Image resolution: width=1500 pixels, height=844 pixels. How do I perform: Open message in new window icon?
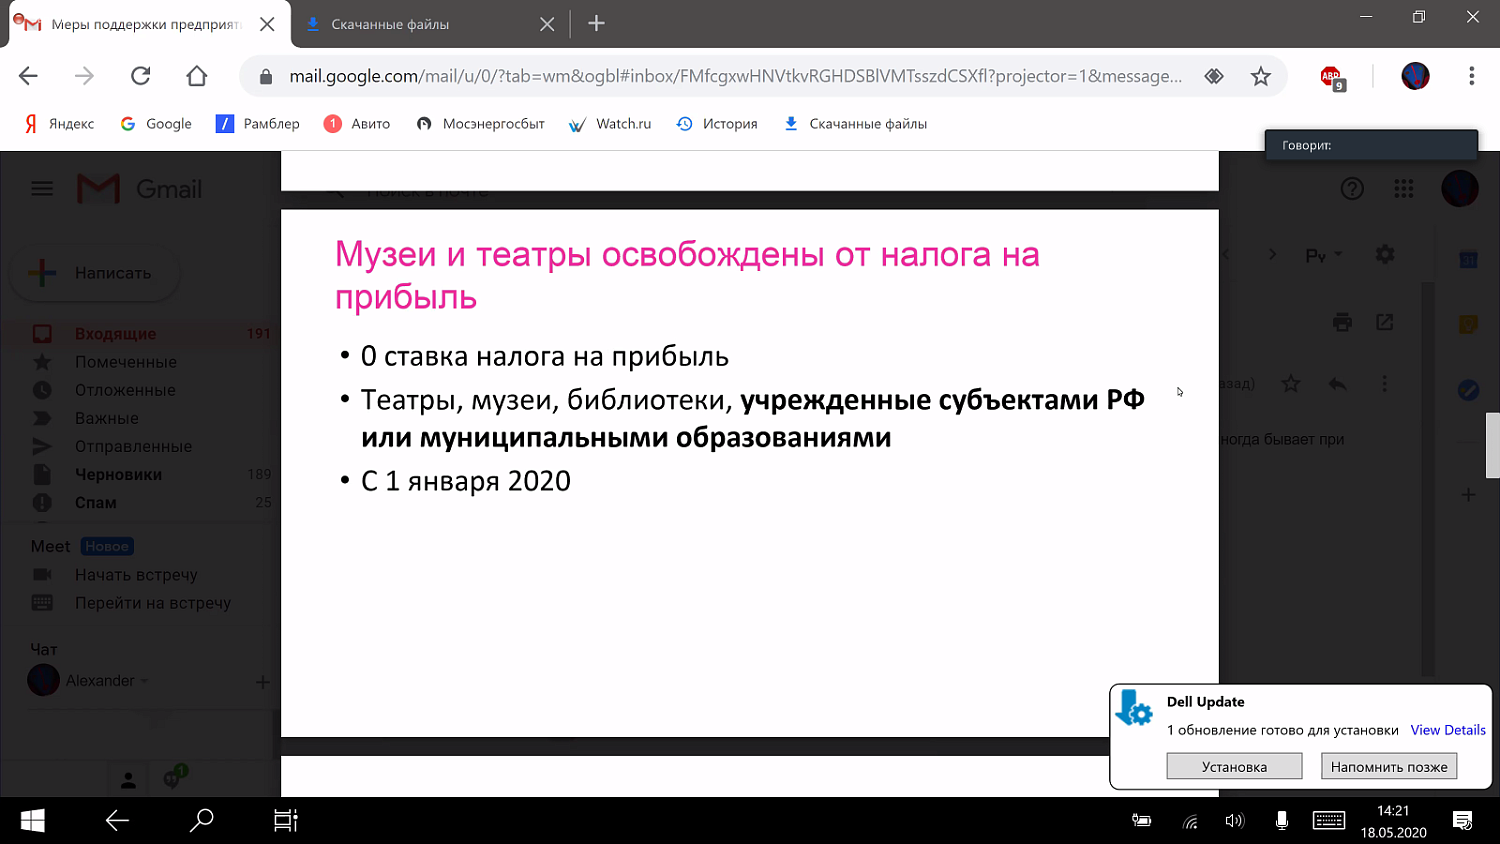1384,322
